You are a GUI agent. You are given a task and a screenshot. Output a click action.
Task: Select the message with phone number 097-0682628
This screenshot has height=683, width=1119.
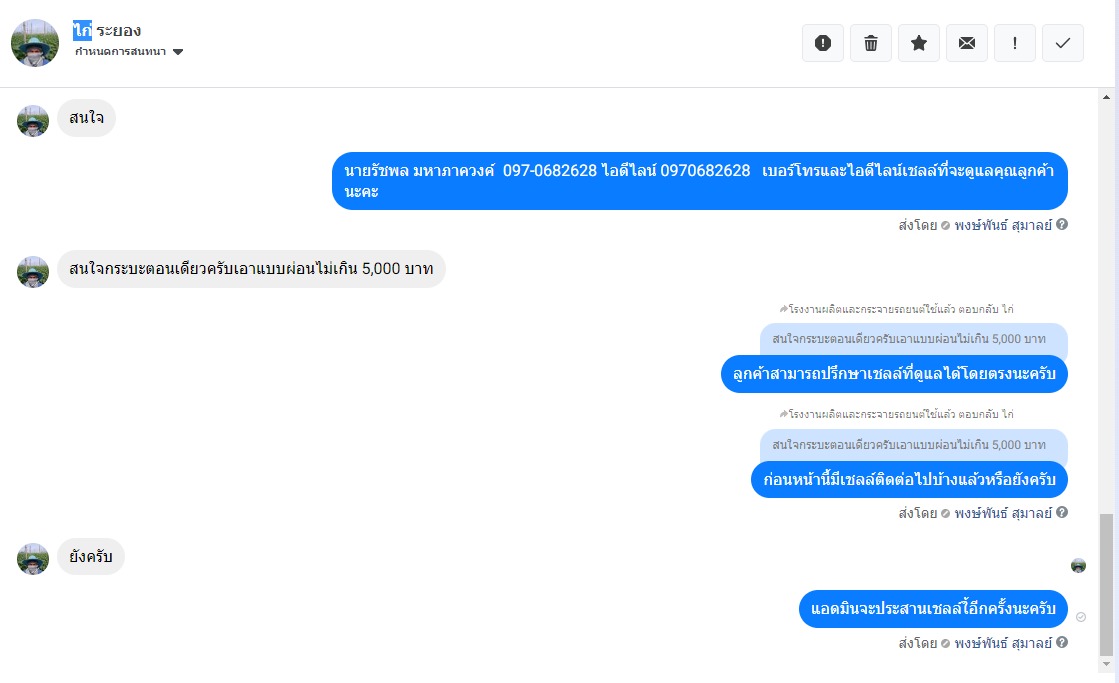(x=699, y=181)
